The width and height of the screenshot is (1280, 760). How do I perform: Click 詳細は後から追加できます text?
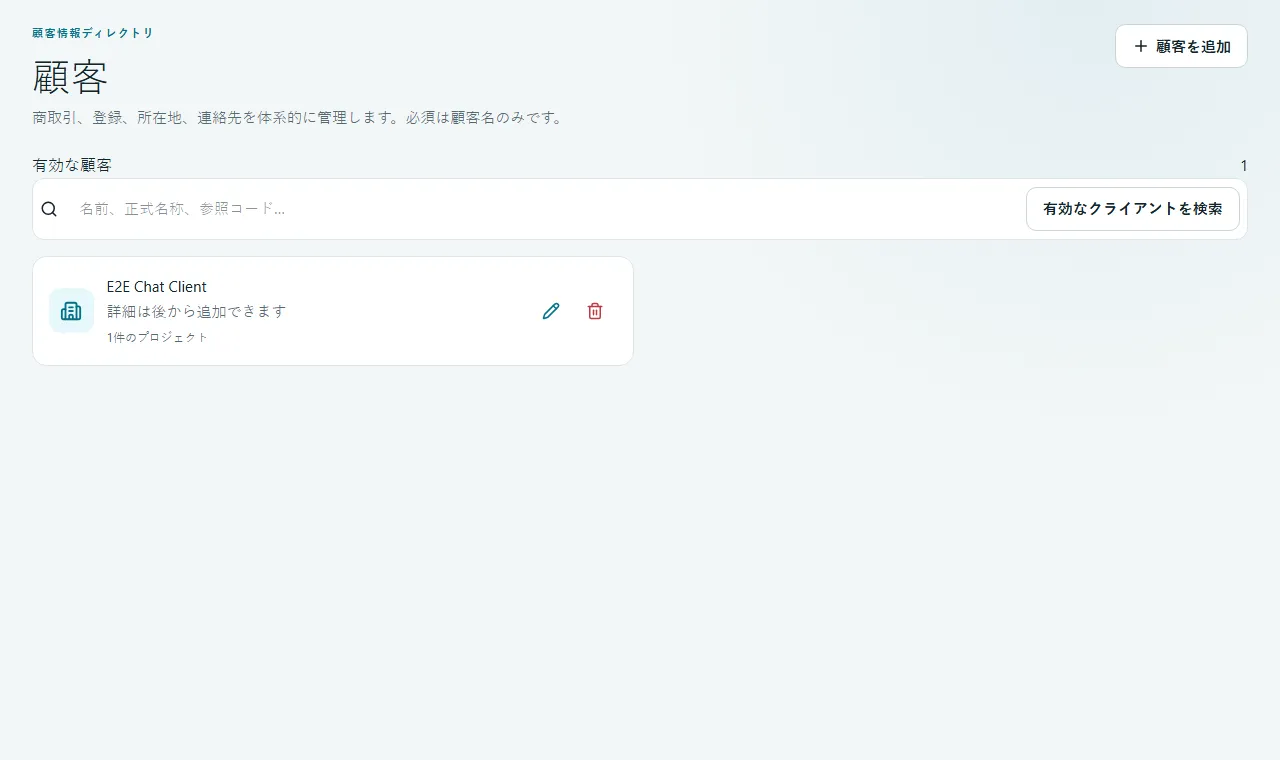197,311
